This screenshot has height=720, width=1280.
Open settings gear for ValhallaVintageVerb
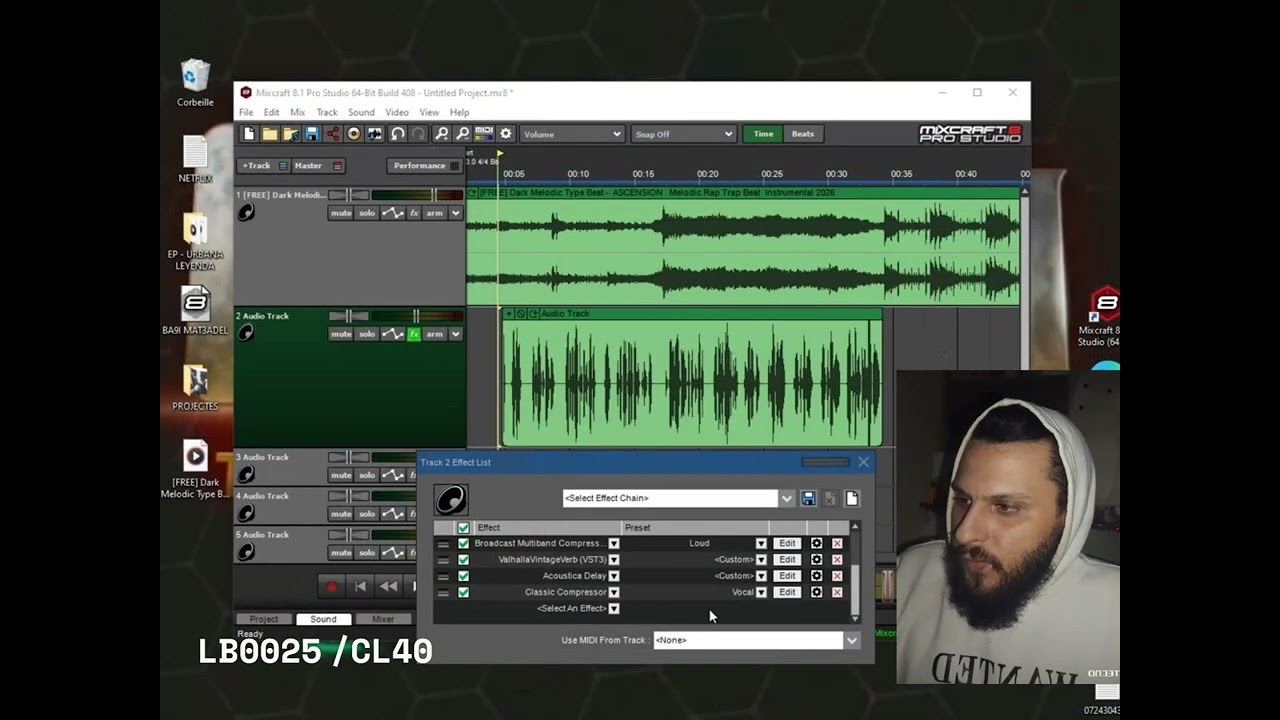816,560
